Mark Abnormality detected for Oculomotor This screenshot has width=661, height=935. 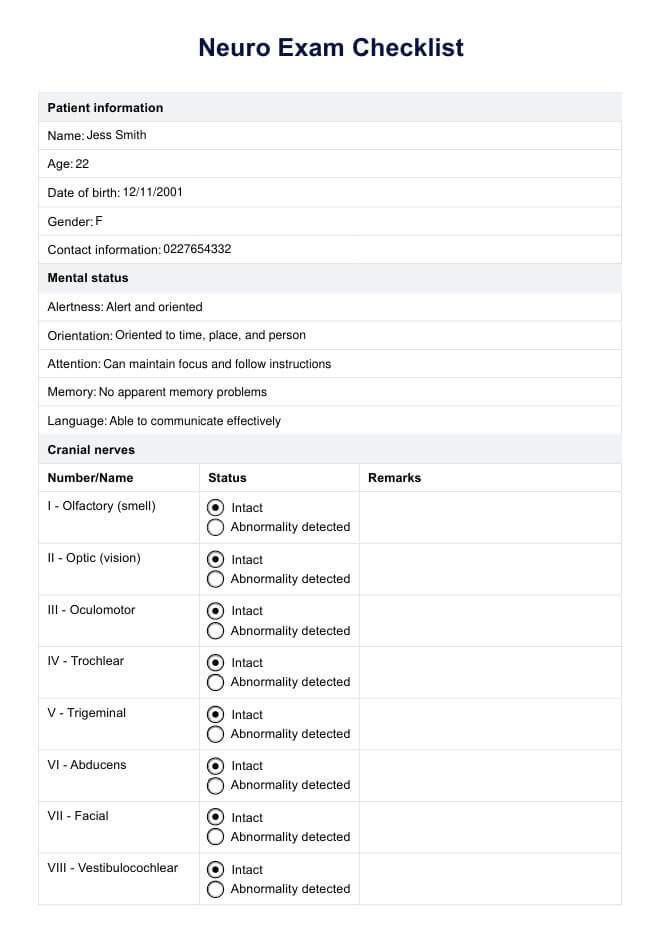pos(215,631)
